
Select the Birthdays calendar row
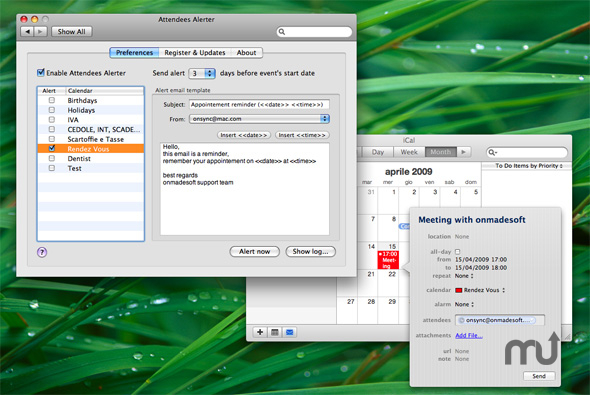(x=91, y=100)
